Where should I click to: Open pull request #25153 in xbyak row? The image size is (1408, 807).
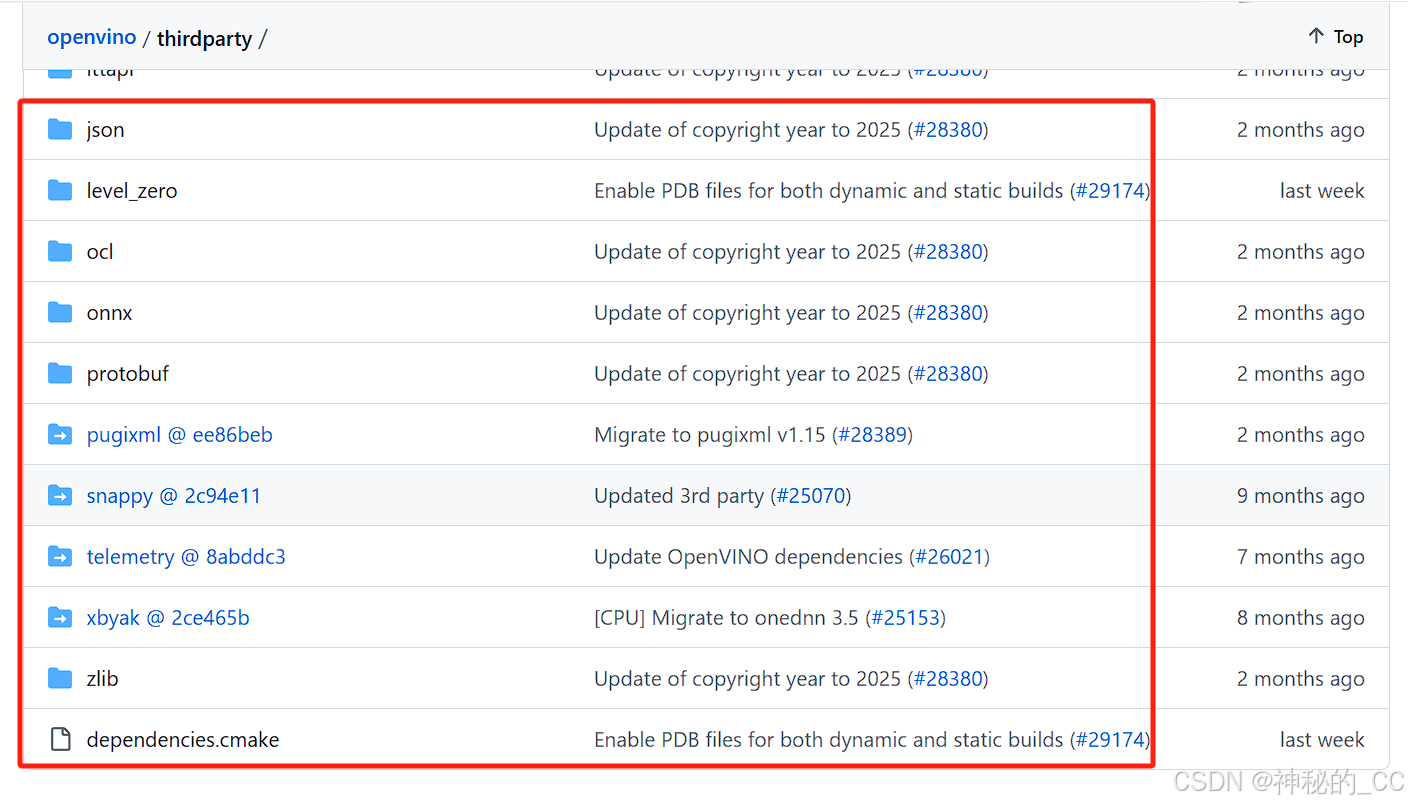[905, 618]
